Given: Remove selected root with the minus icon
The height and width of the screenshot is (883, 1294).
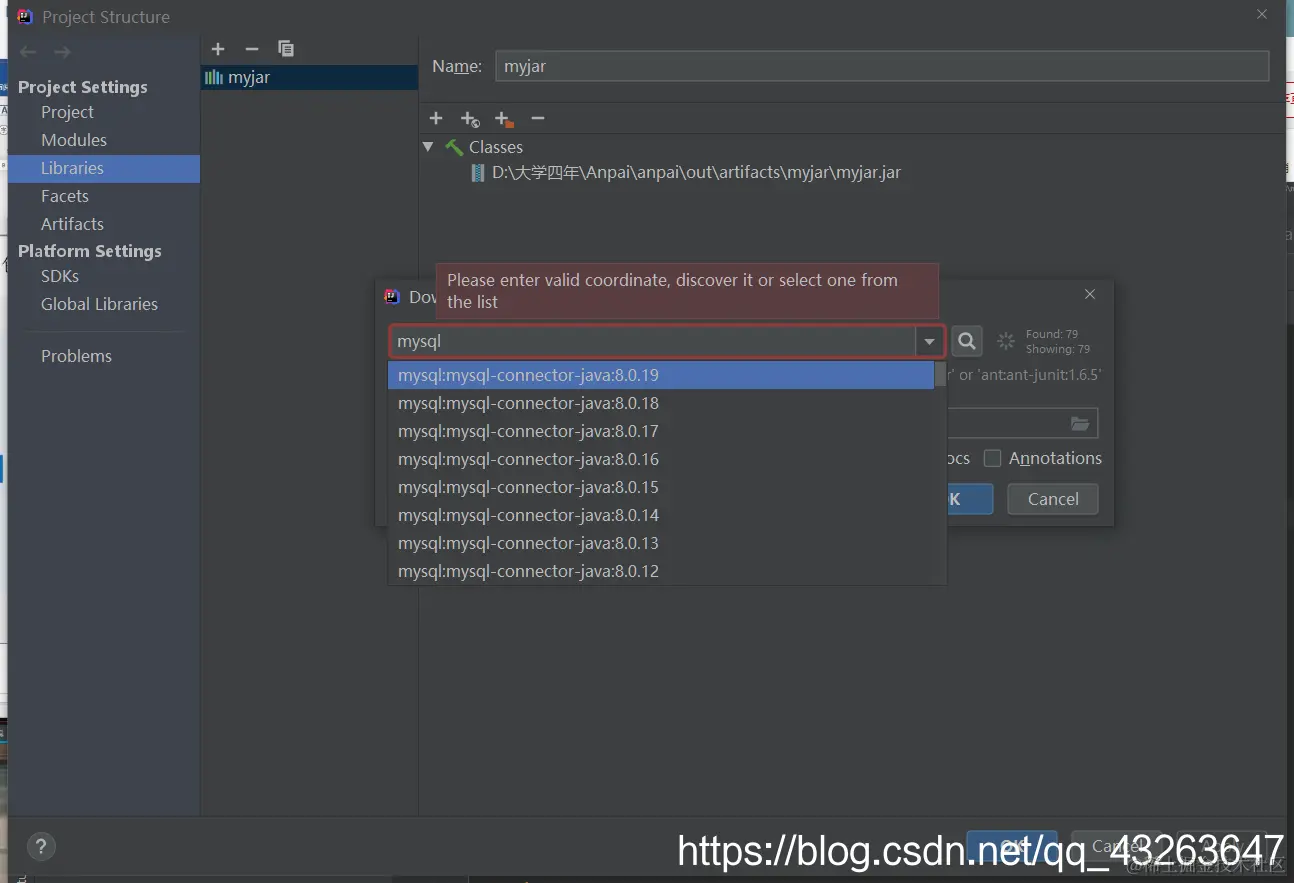Looking at the screenshot, I should pos(538,119).
